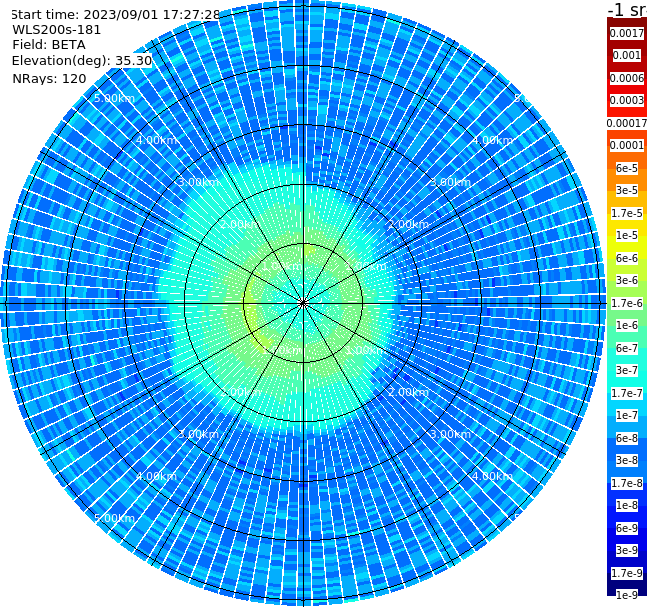
Task: Click the 1.7e-7 colorbar label
Action: point(627,393)
